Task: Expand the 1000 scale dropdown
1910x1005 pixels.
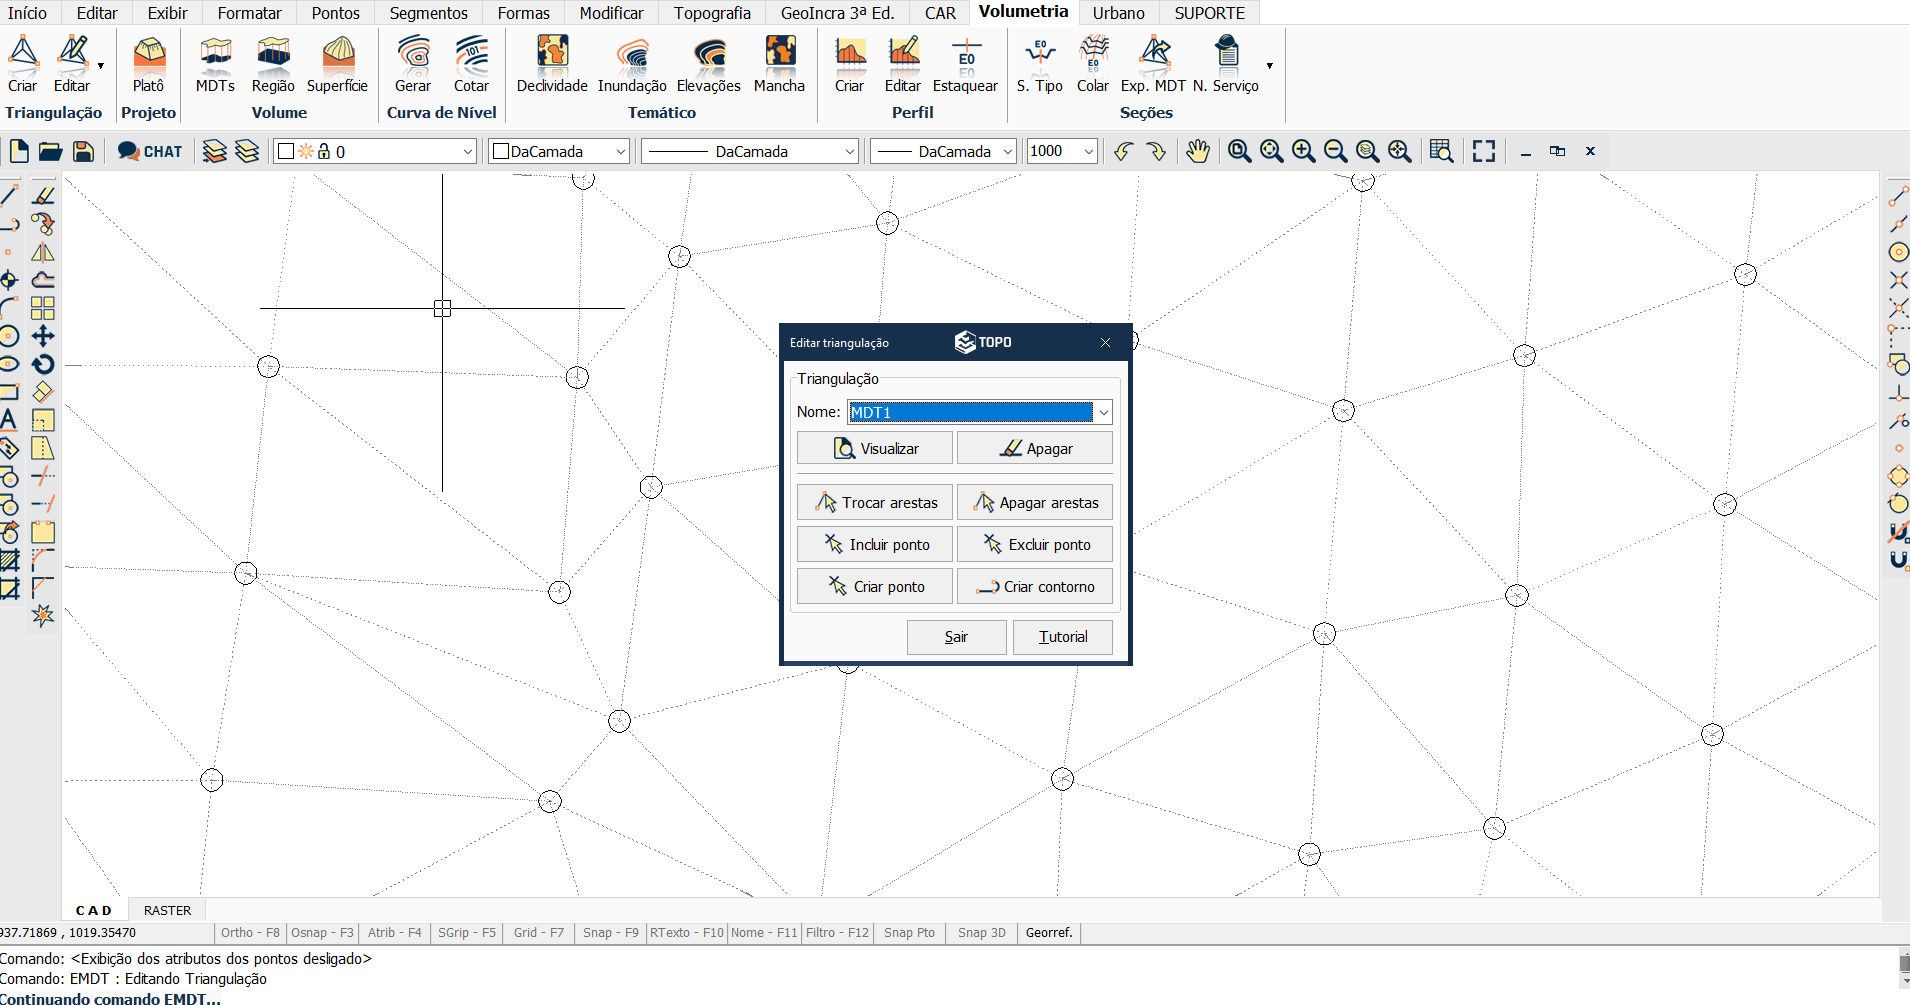Action: pyautogui.click(x=1088, y=151)
